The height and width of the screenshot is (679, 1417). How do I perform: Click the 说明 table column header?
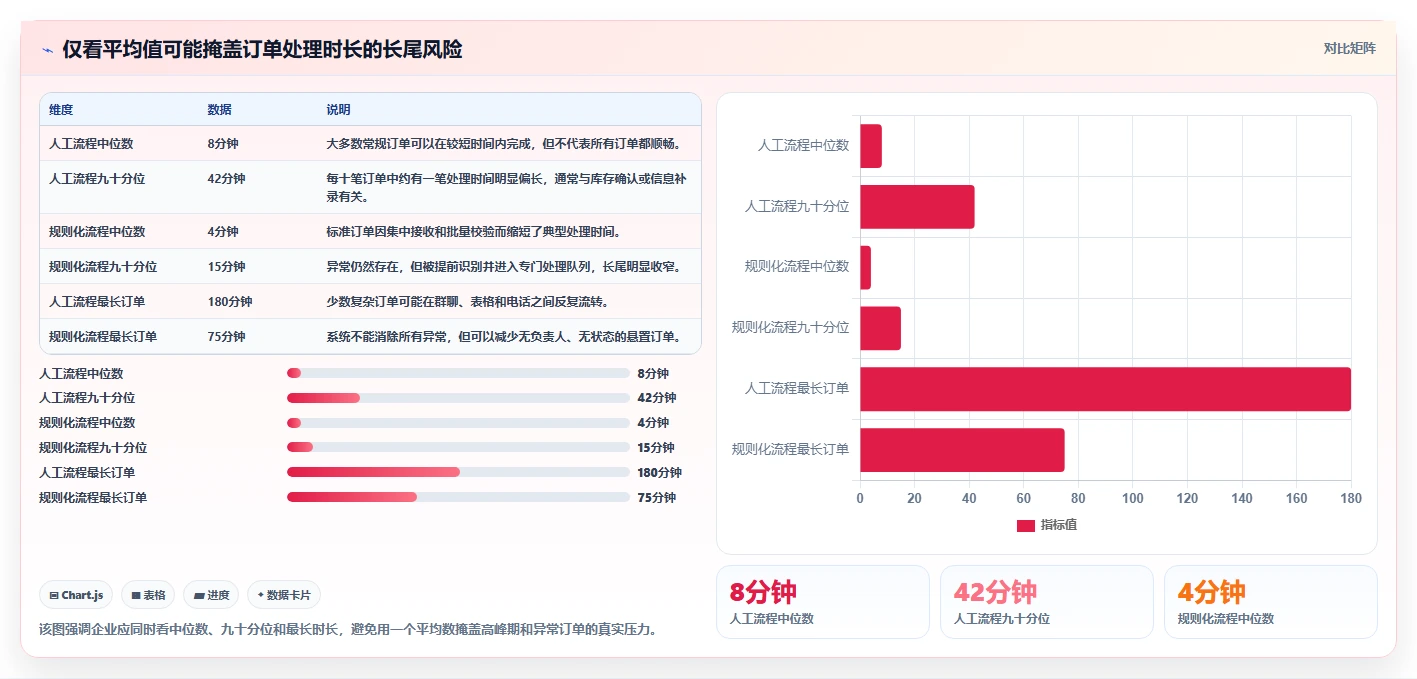point(338,110)
